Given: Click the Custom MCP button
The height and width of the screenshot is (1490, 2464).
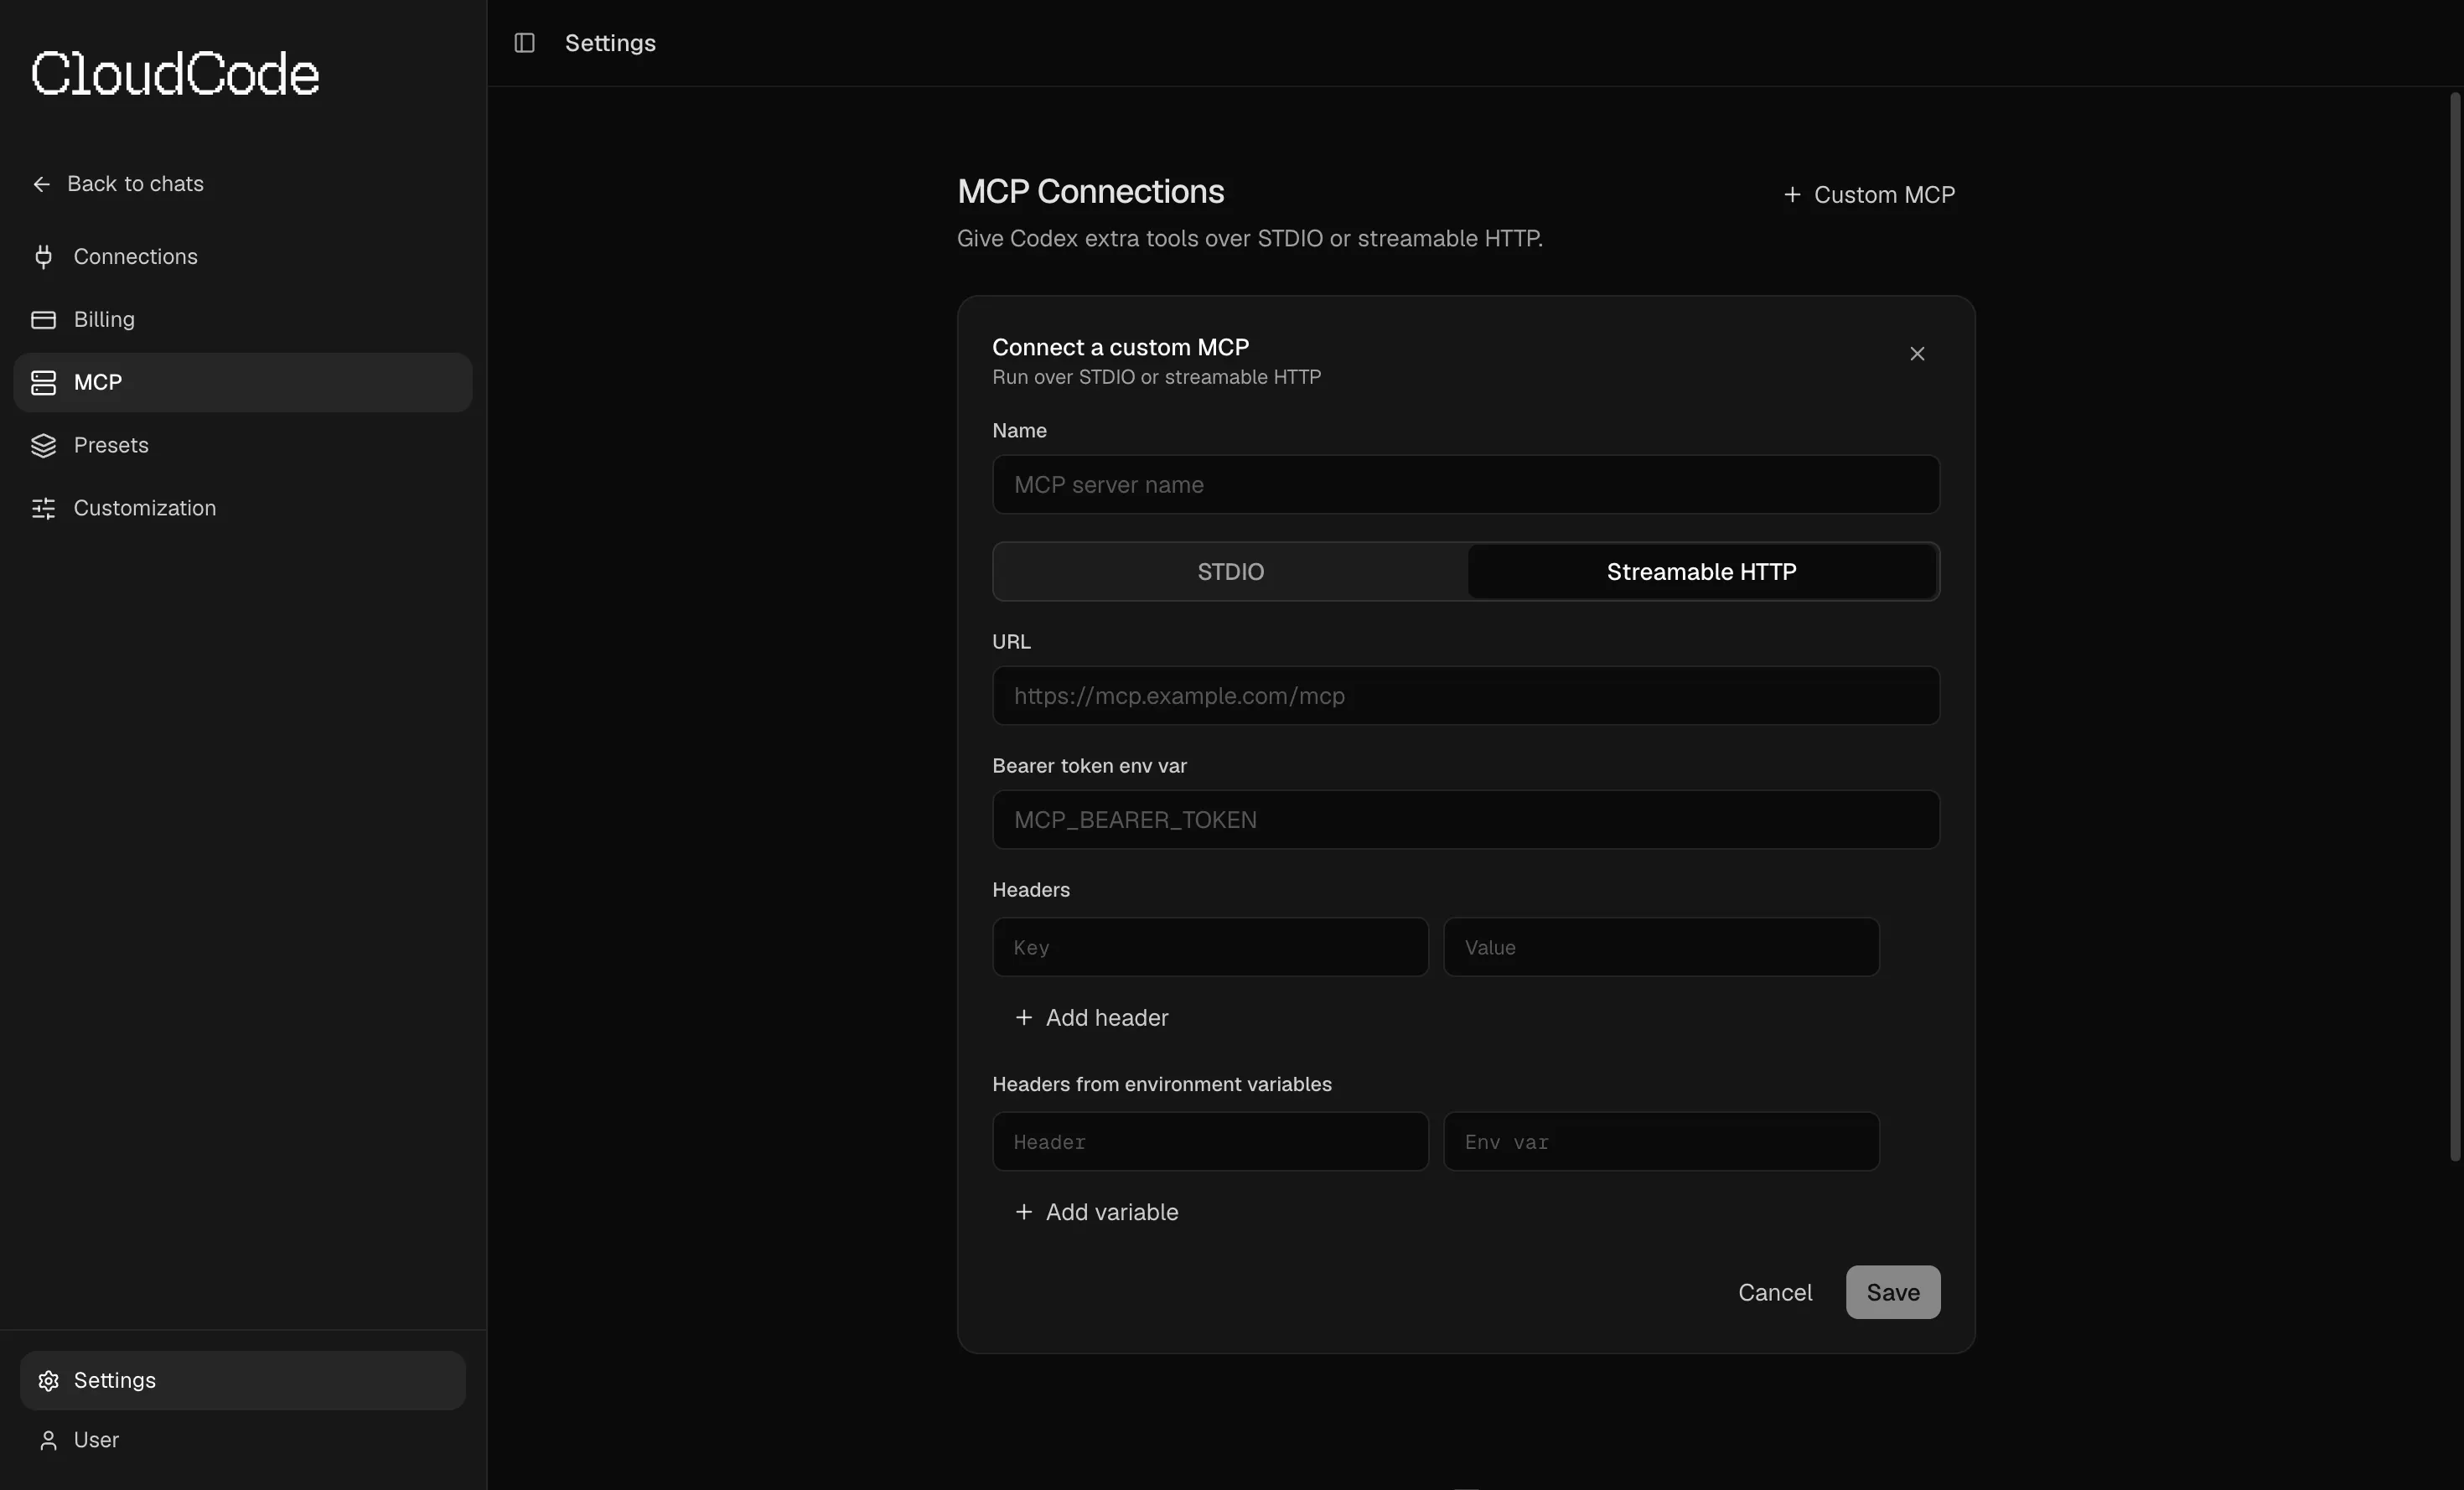Looking at the screenshot, I should click(1869, 195).
